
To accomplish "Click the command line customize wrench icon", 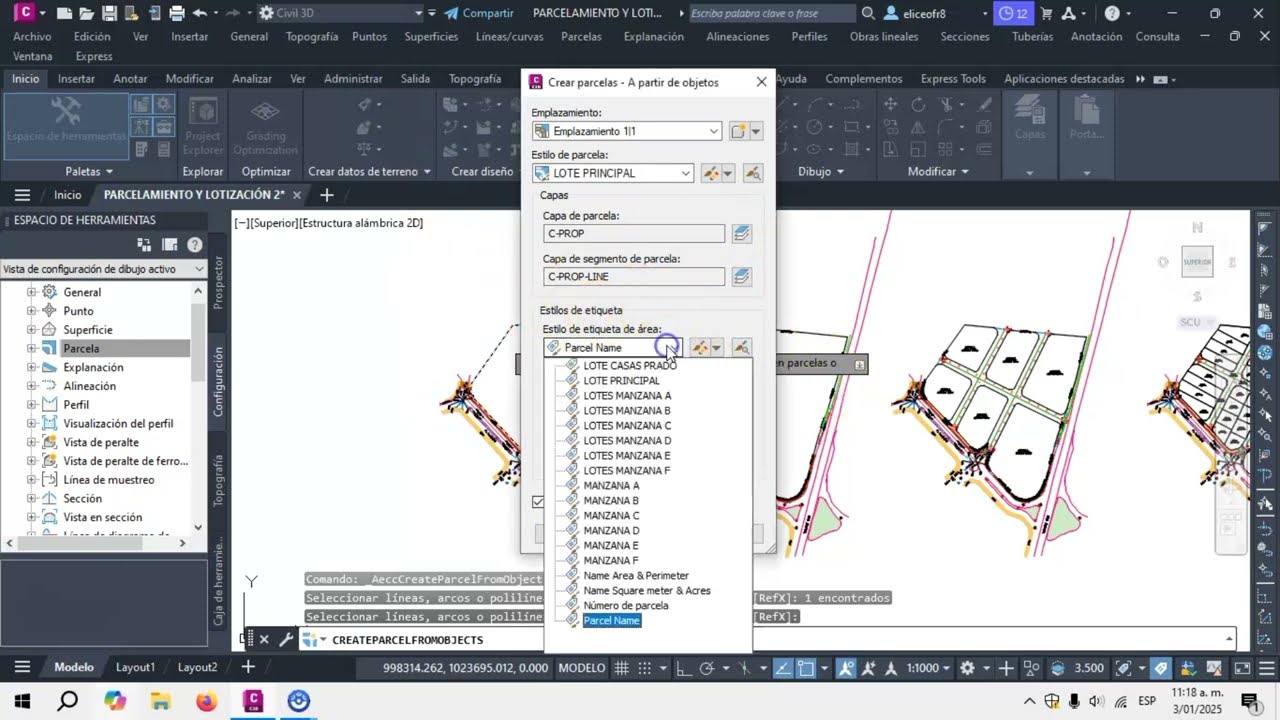I will 285,639.
